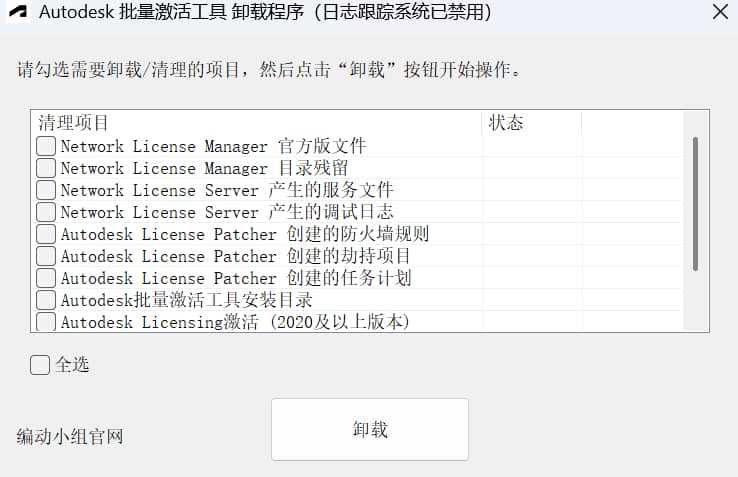
Task: Open the 编动小组官网 website link
Action: point(70,437)
